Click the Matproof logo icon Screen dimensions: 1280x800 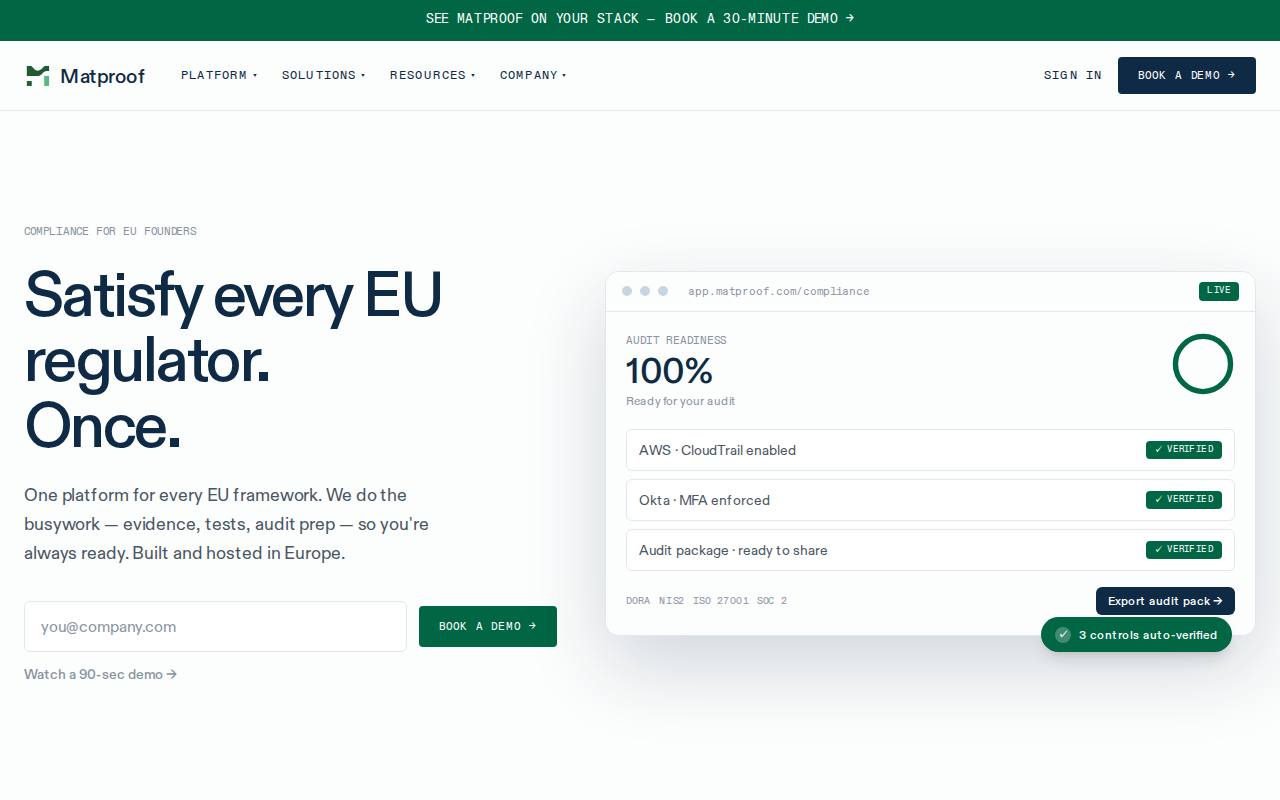[x=37, y=76]
